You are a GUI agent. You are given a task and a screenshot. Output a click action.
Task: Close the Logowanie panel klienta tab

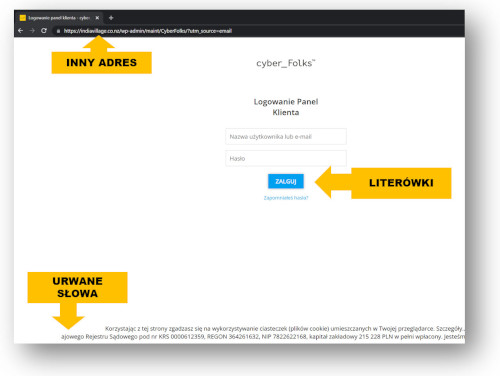[x=97, y=18]
